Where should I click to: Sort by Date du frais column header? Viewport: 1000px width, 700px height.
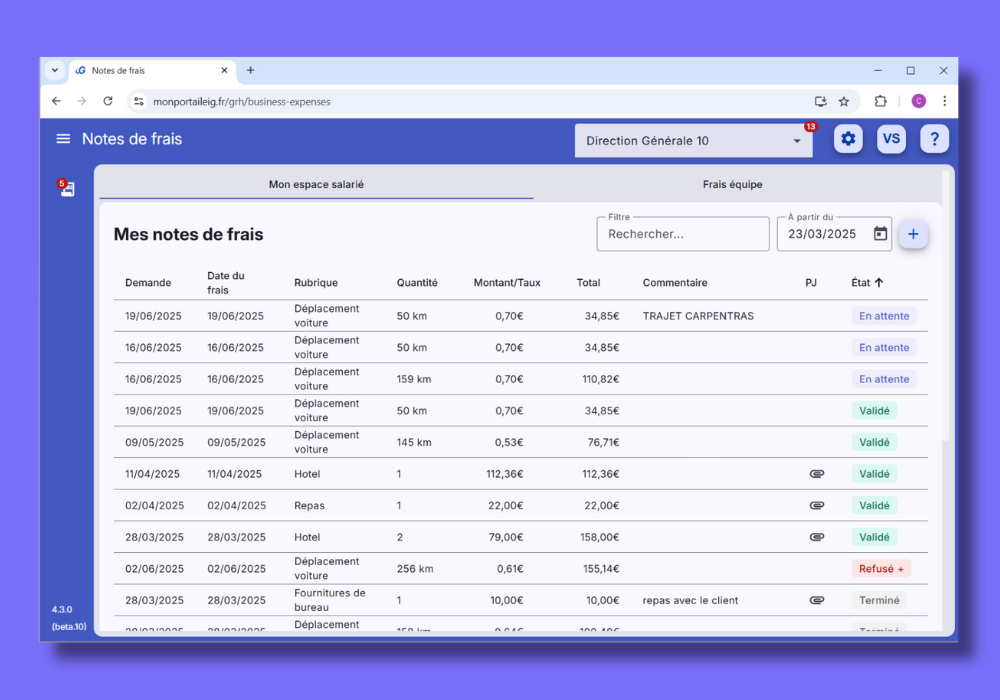pyautogui.click(x=226, y=282)
